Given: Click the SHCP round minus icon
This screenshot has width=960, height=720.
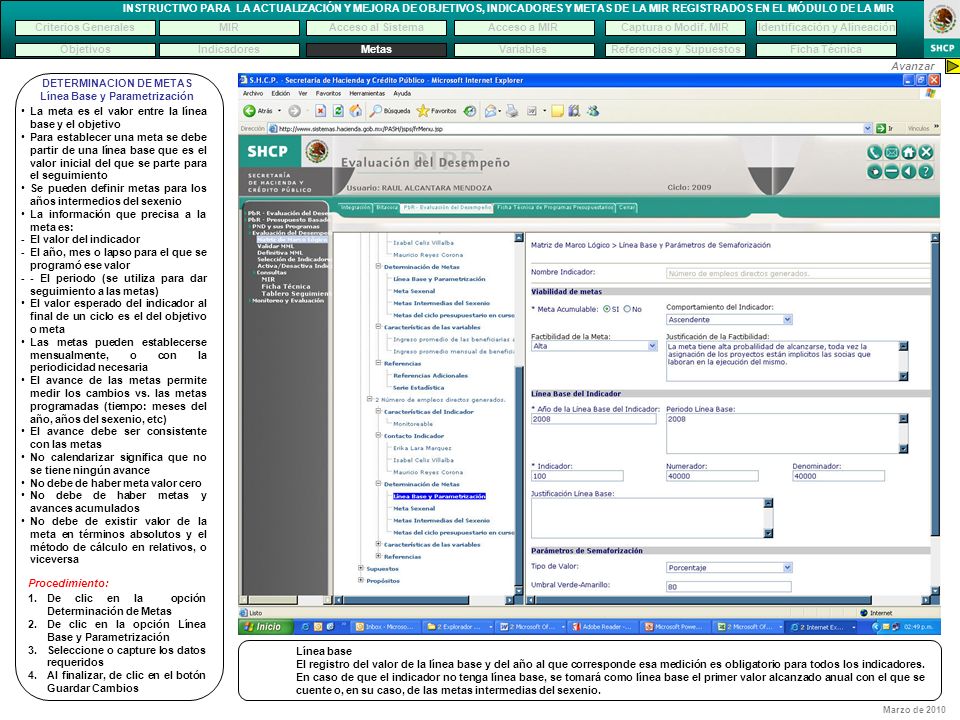Looking at the screenshot, I should 891,172.
